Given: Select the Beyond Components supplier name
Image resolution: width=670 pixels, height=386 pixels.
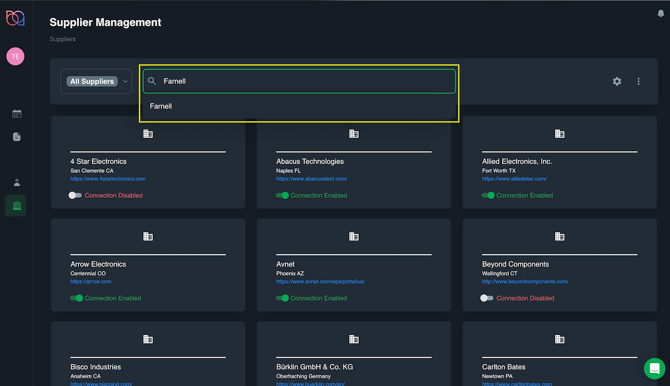Looking at the screenshot, I should click(515, 264).
